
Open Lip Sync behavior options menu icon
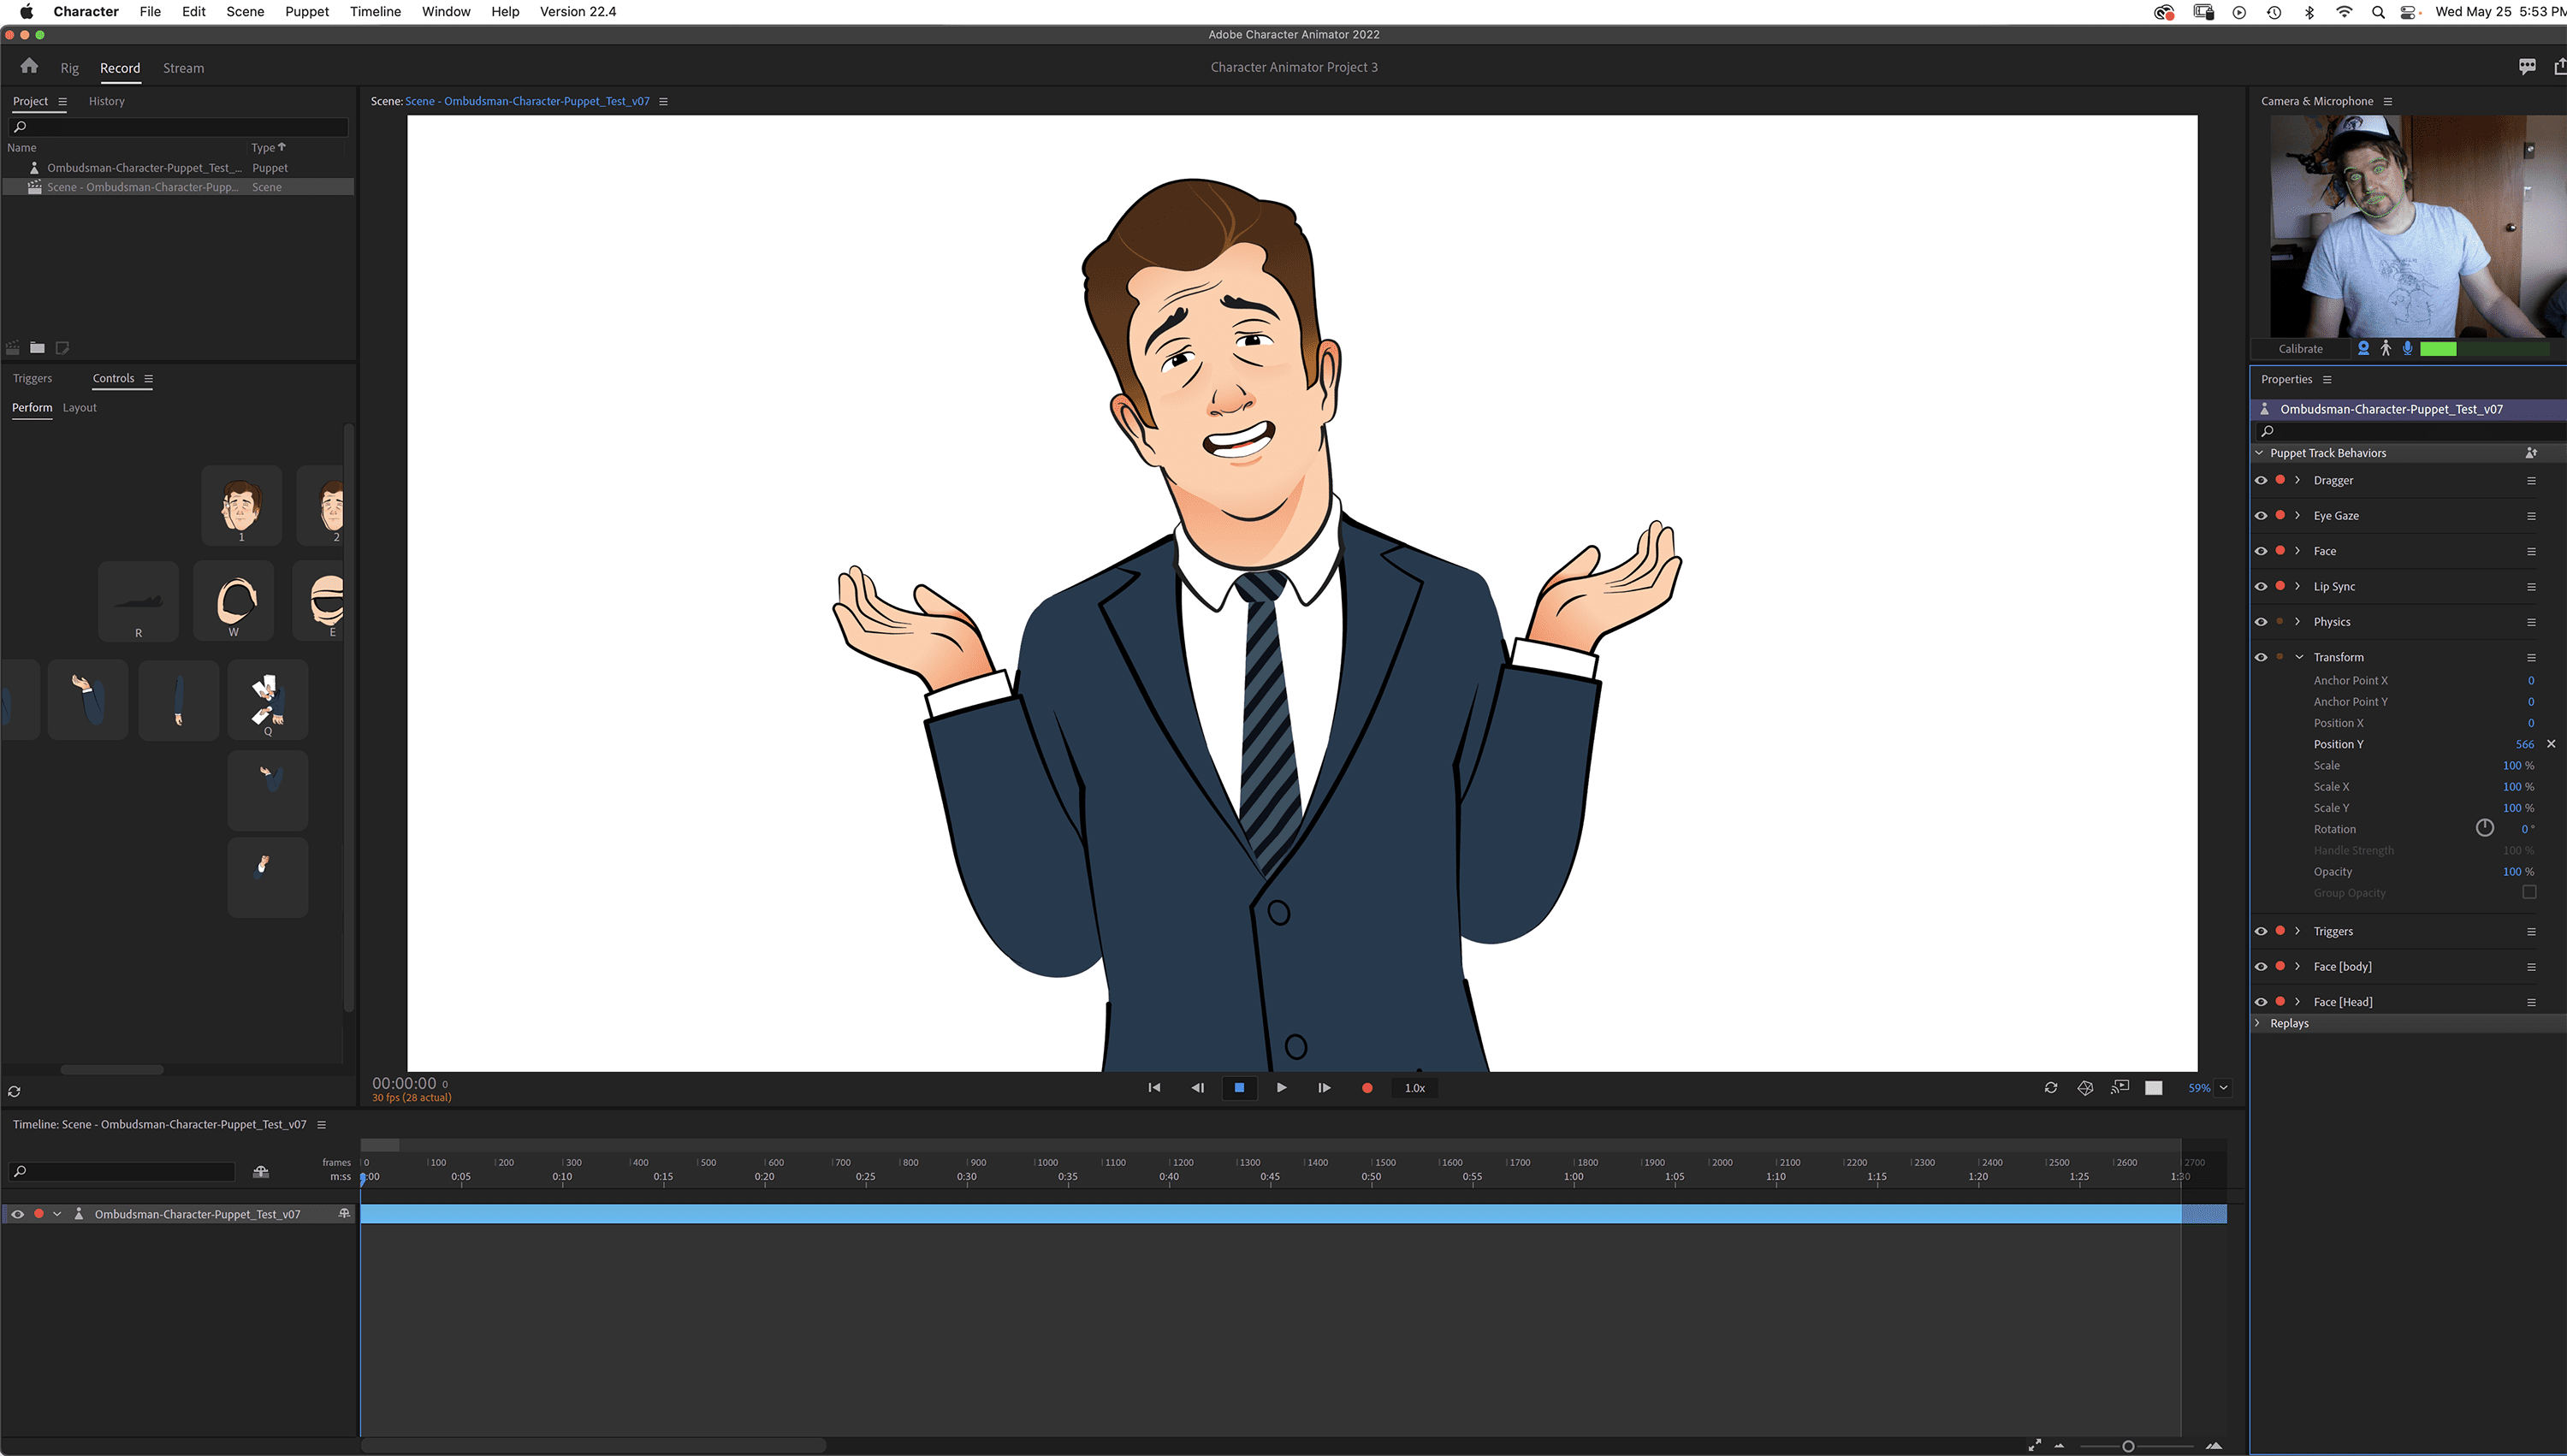[2531, 587]
